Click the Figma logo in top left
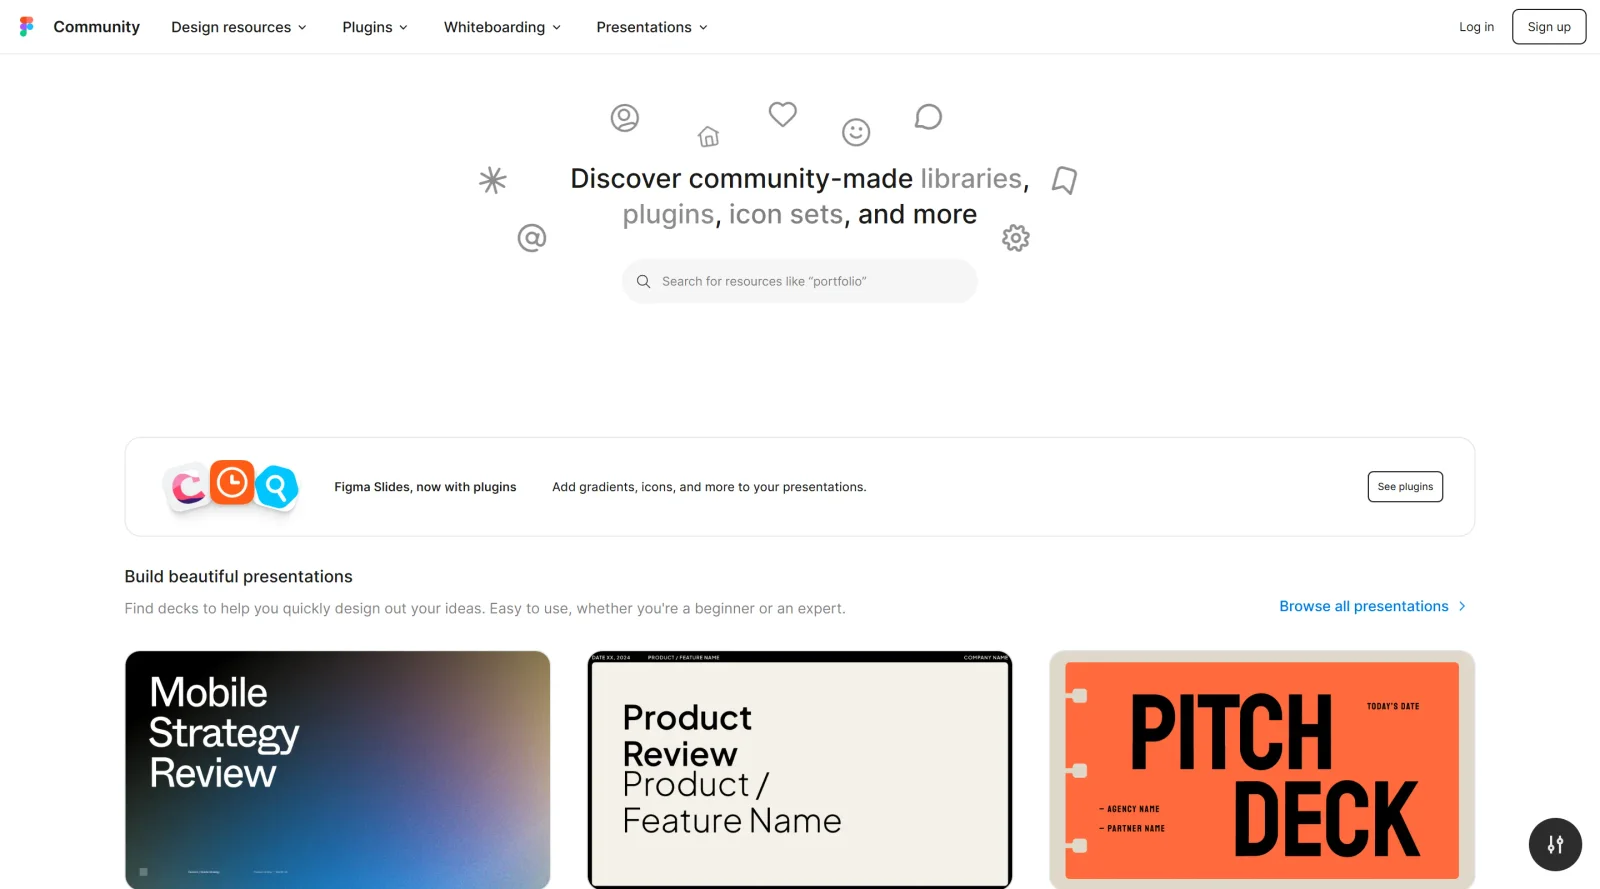 (26, 26)
